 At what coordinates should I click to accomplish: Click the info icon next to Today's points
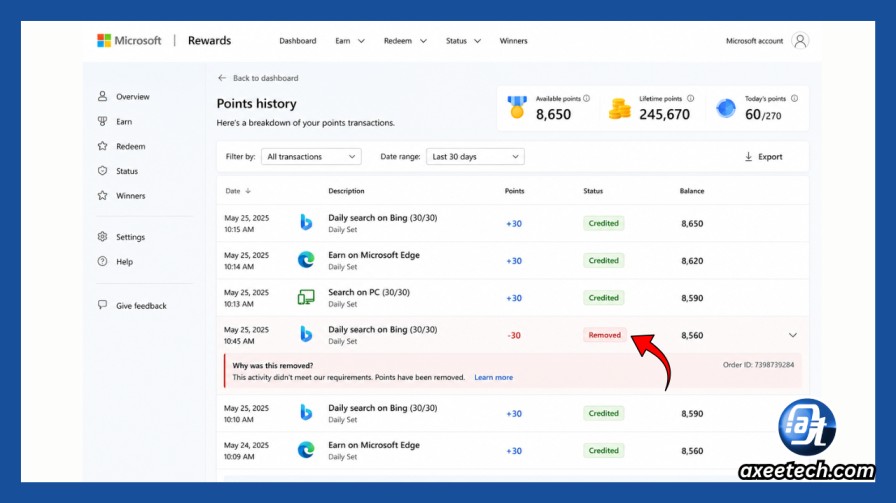(x=794, y=98)
